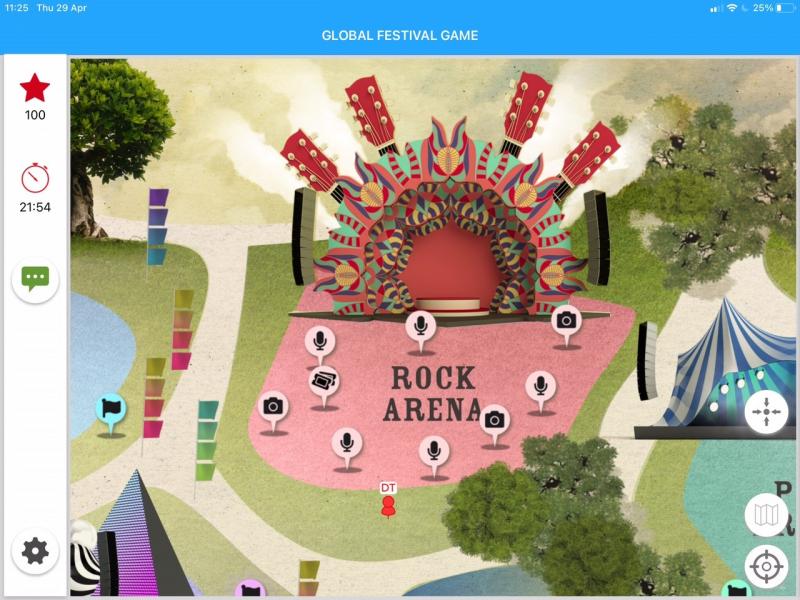Tap the battery indicator in the status bar
The image size is (800, 600).
point(785,8)
